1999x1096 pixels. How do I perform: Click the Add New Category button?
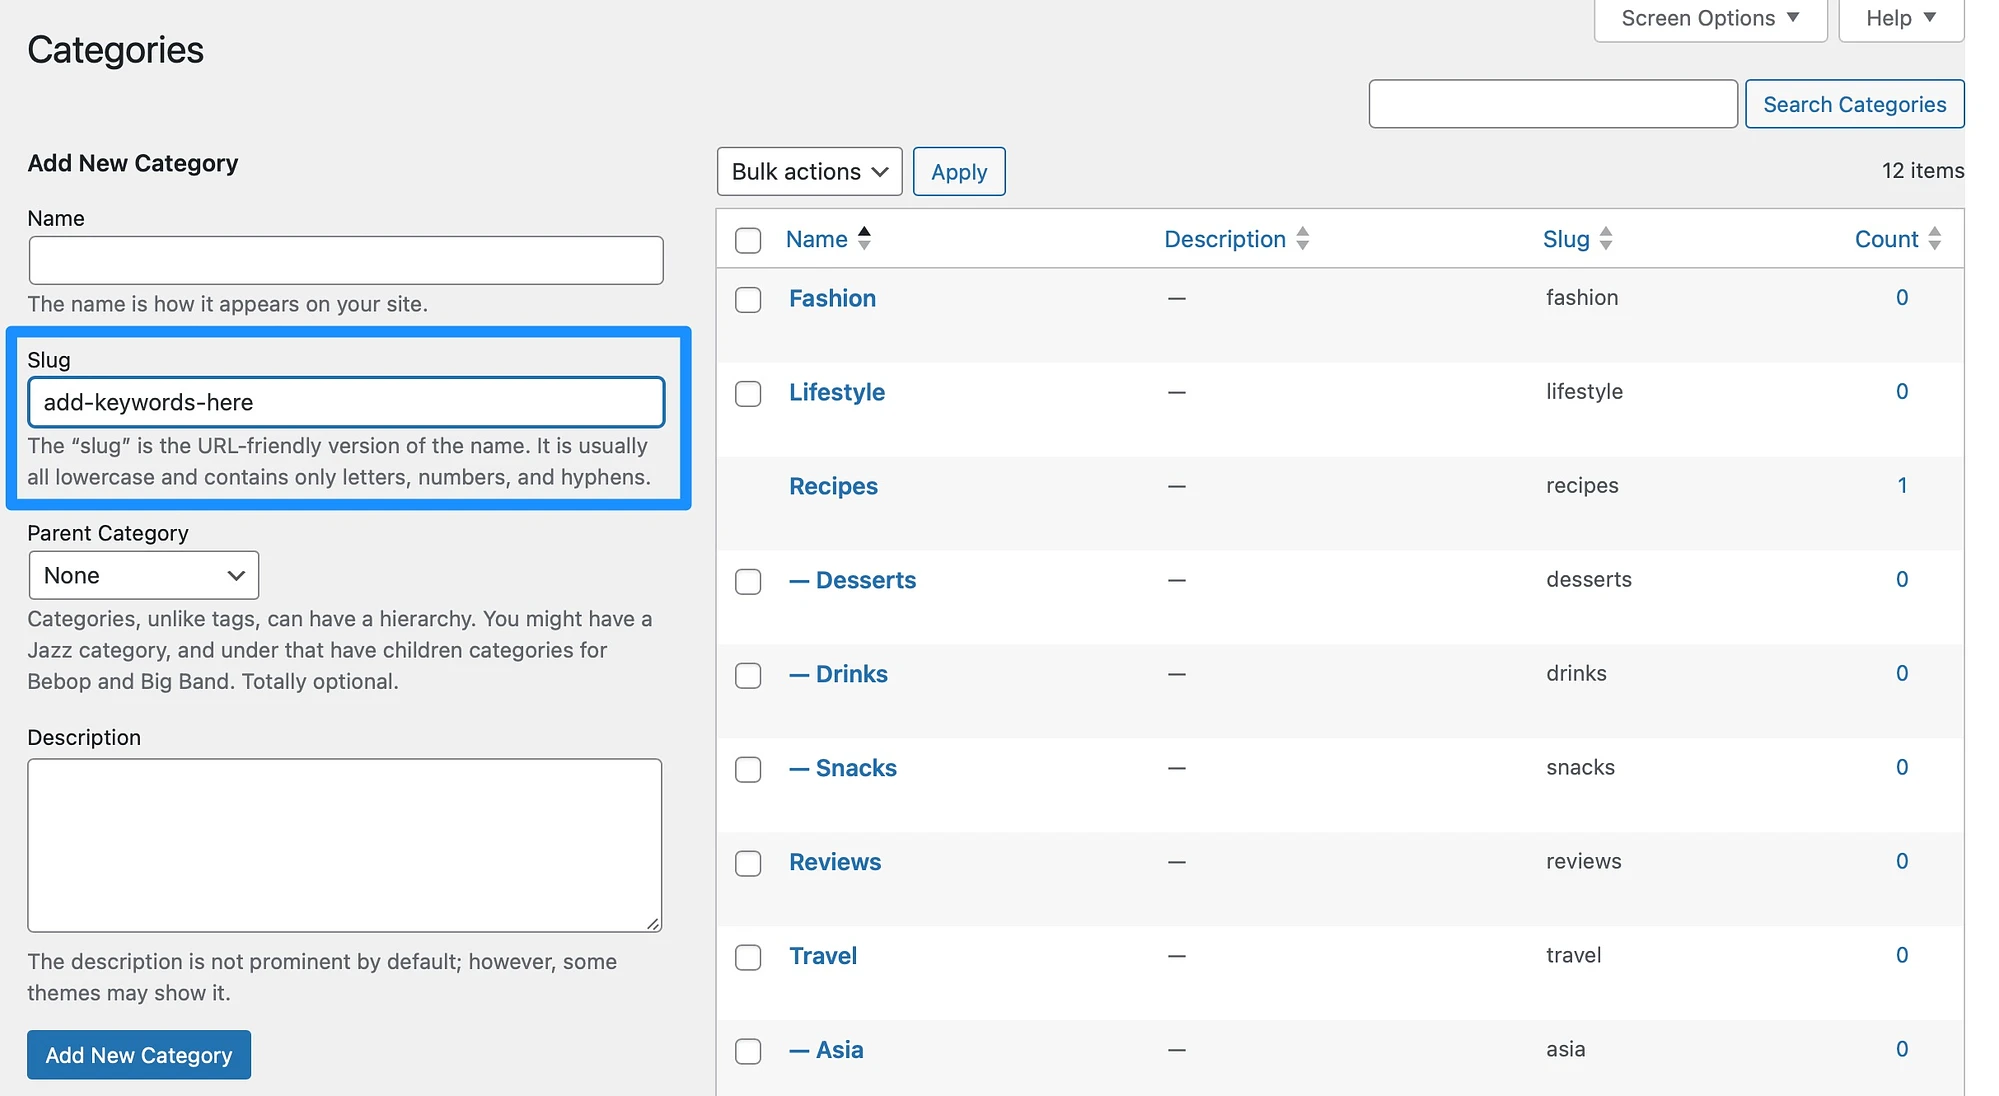139,1054
